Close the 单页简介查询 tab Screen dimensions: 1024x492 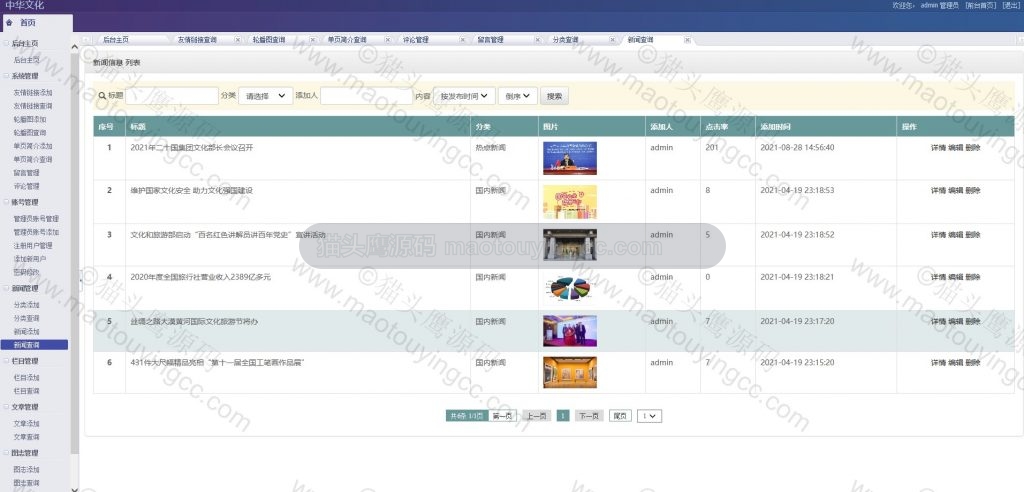pos(388,40)
